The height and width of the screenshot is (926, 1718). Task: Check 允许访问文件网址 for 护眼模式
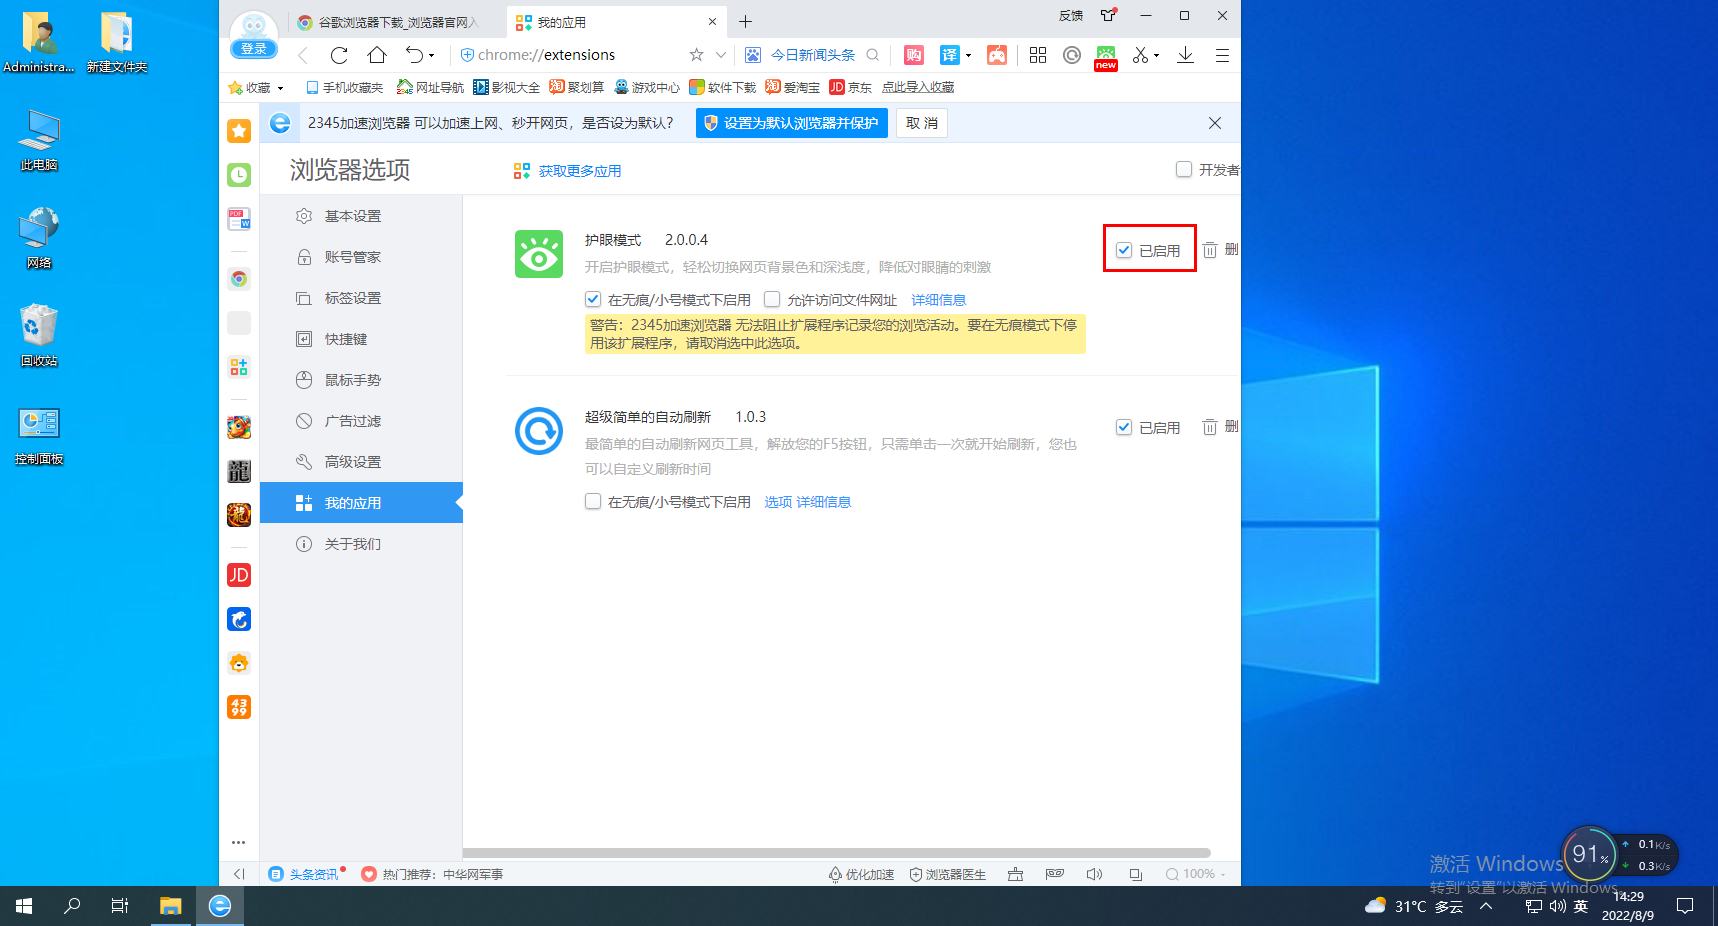tap(772, 299)
